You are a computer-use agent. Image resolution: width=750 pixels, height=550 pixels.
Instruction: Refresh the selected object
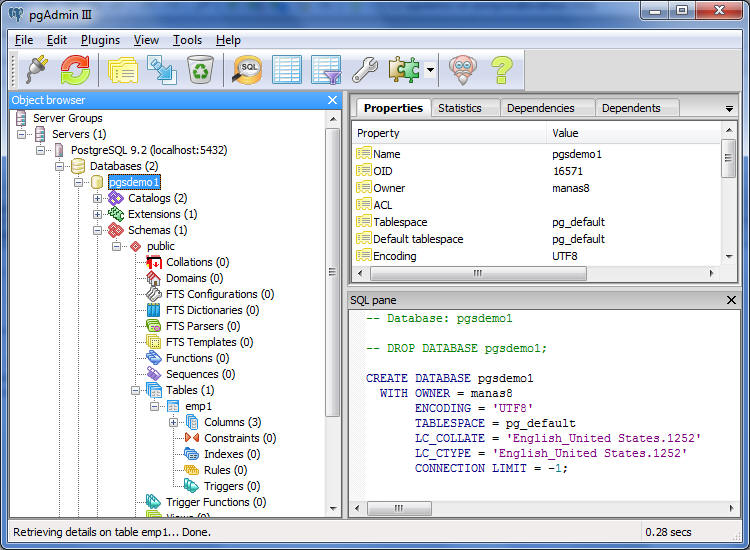click(75, 70)
